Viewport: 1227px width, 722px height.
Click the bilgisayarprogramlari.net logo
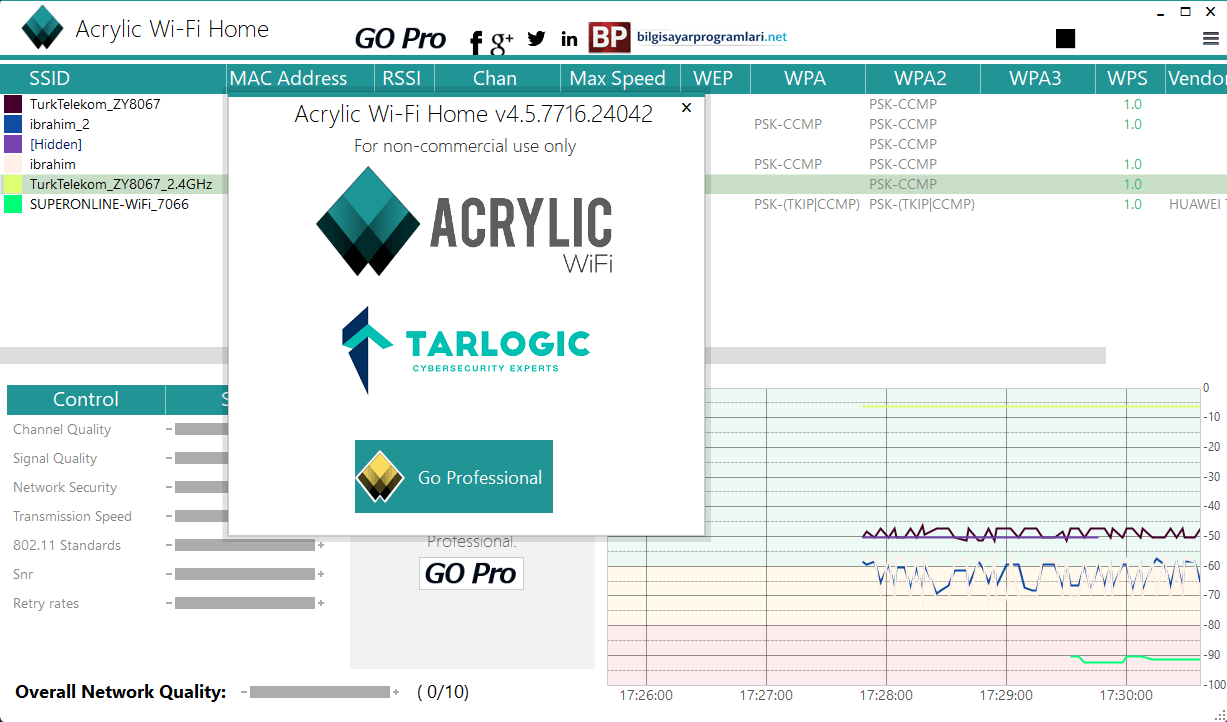688,37
